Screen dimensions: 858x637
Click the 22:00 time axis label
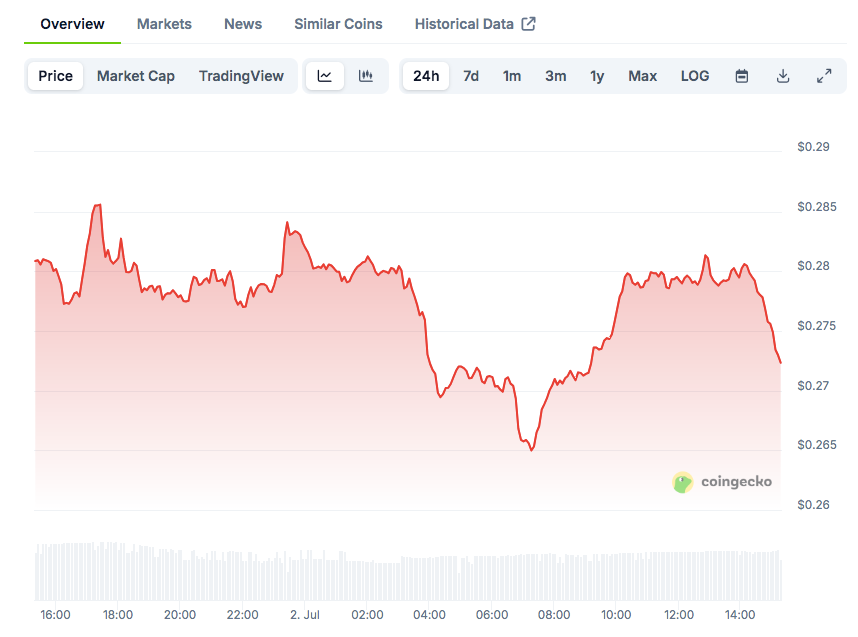(242, 615)
